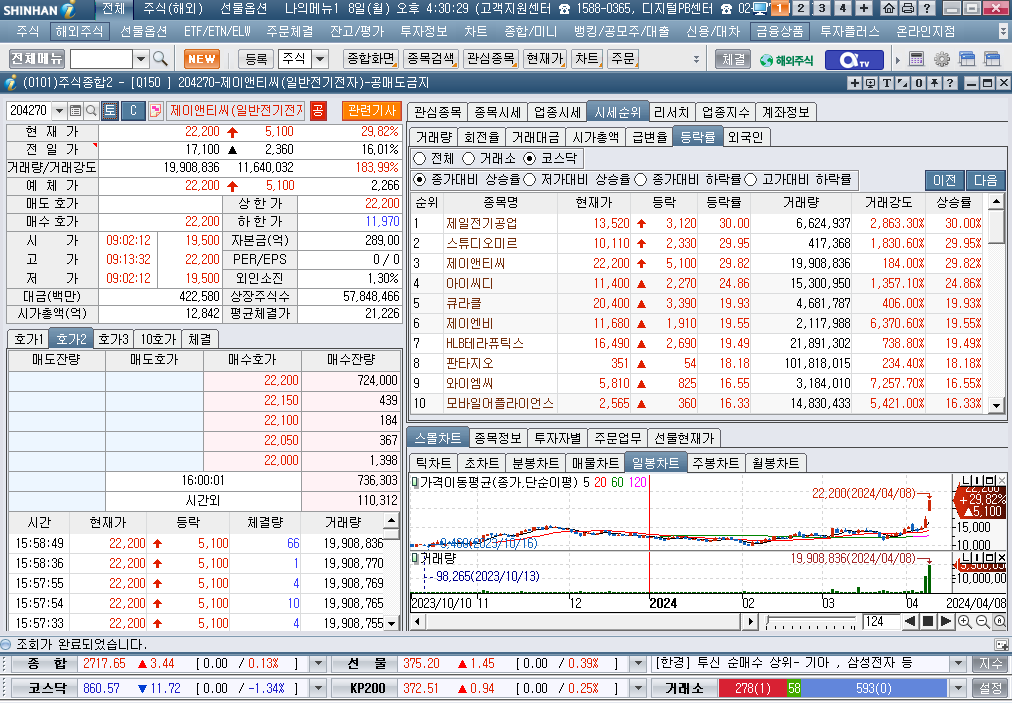Screen dimensions: 1012x703
Task: Expand the news headline dropdown
Action: click(958, 664)
